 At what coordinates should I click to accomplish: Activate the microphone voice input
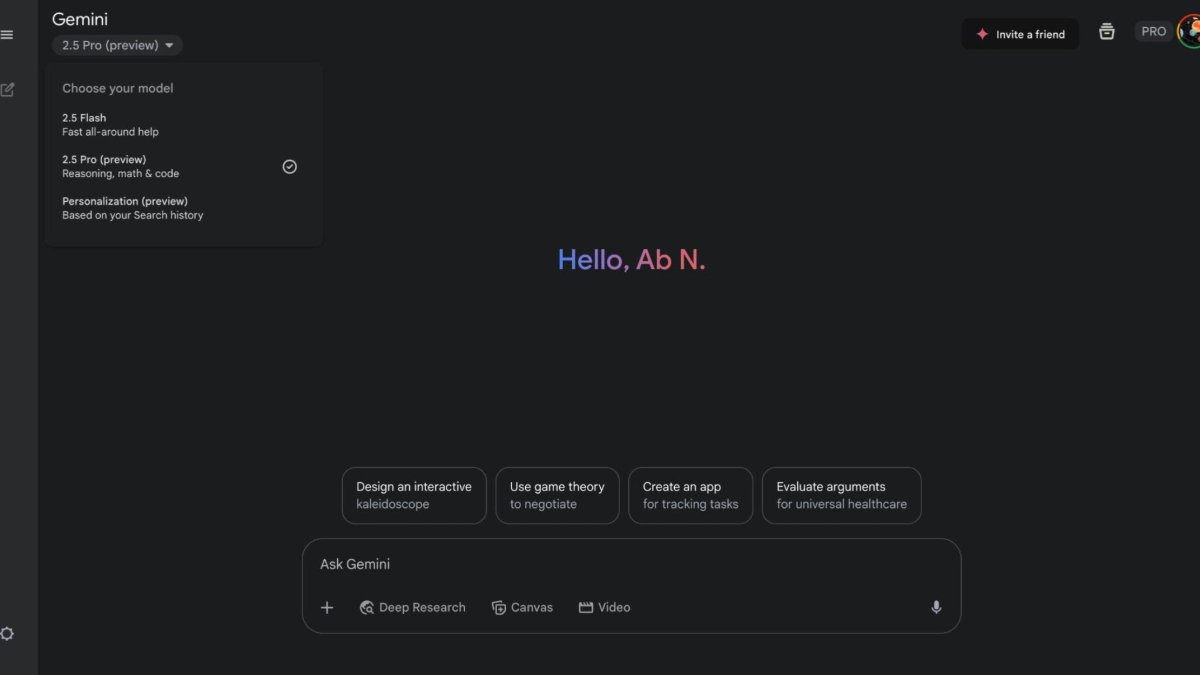coord(936,607)
